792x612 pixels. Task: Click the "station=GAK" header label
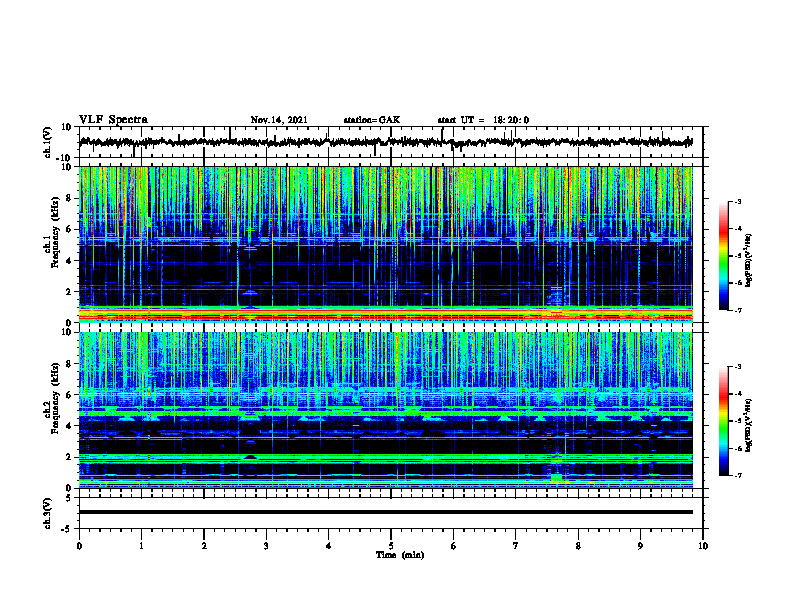click(x=372, y=120)
